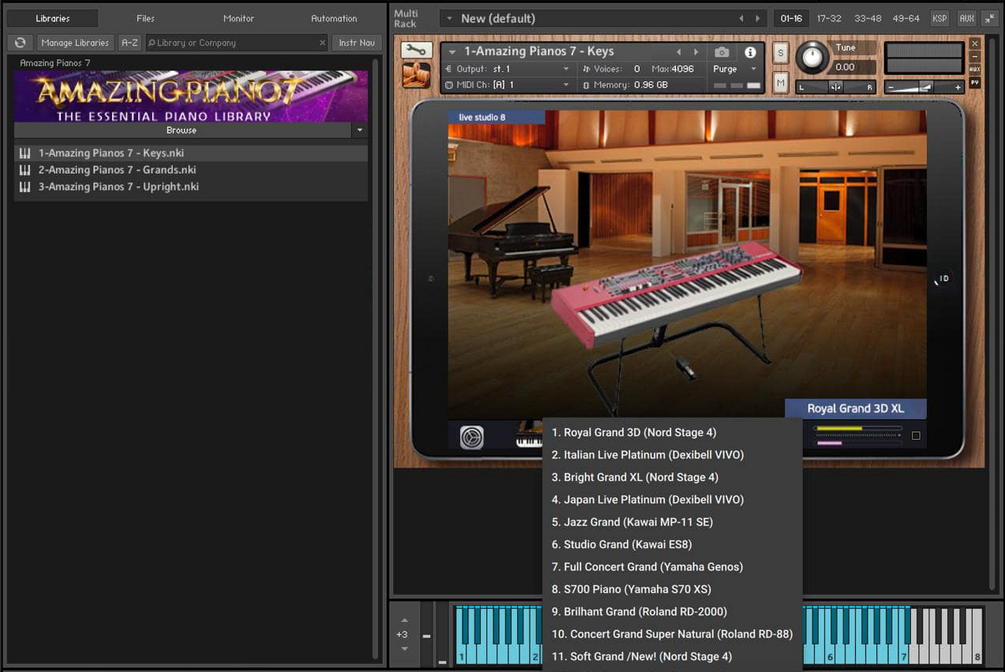Toggle the Instr Nav panel

click(357, 42)
